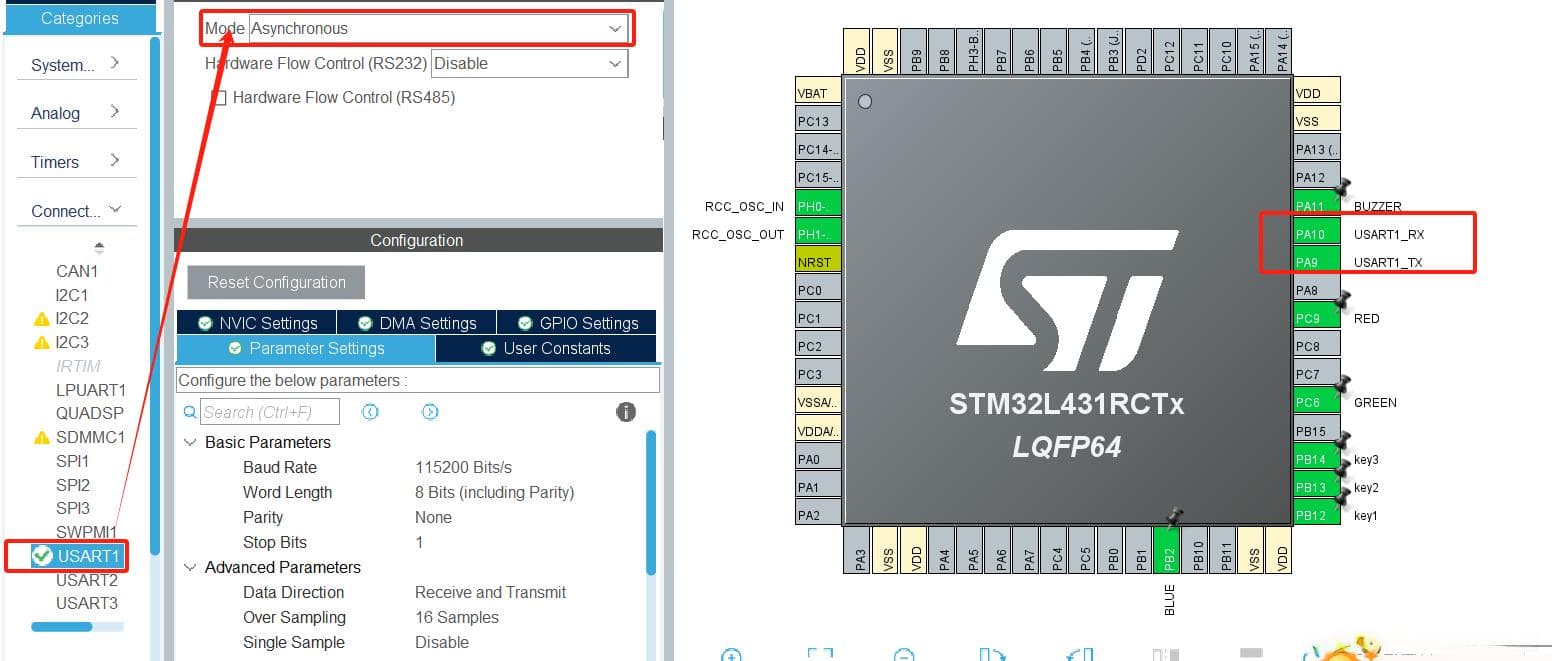This screenshot has width=1552, height=661.
Task: Expand the Analog category
Action: coord(76,113)
